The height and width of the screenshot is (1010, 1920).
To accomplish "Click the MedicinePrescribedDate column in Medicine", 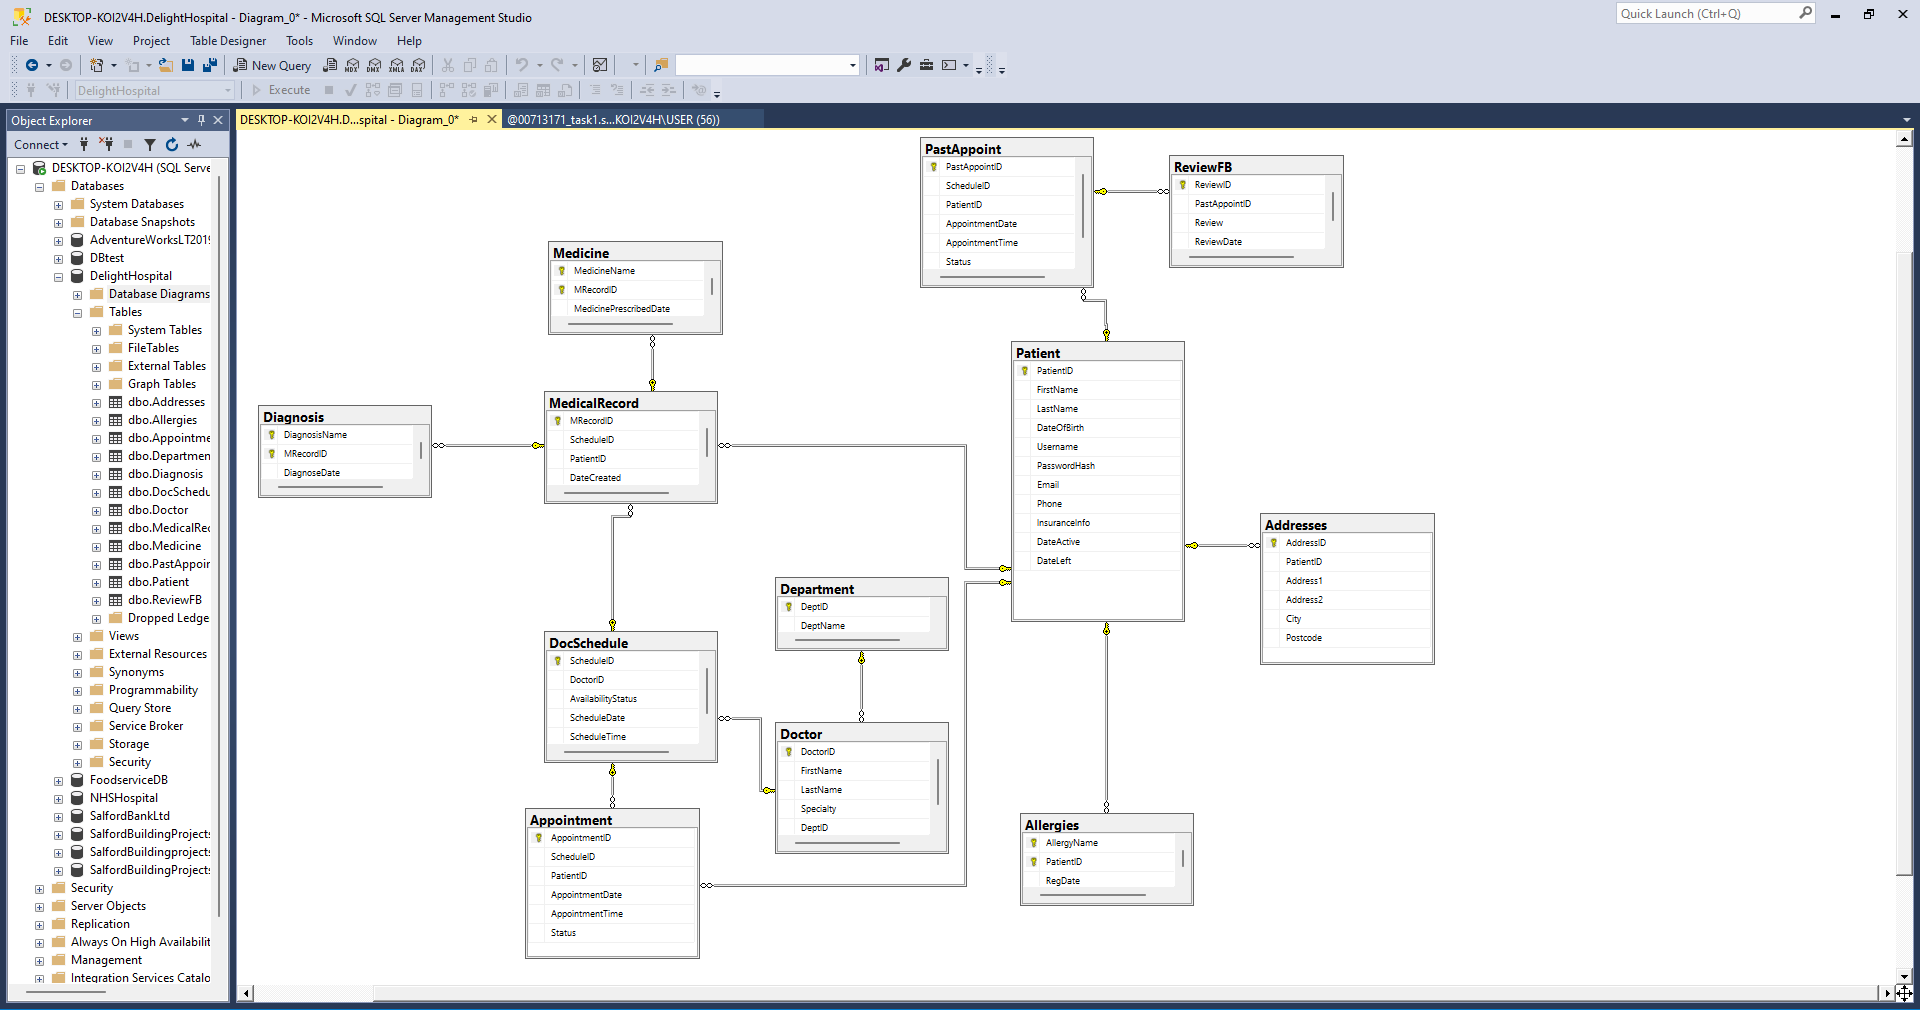I will point(621,309).
